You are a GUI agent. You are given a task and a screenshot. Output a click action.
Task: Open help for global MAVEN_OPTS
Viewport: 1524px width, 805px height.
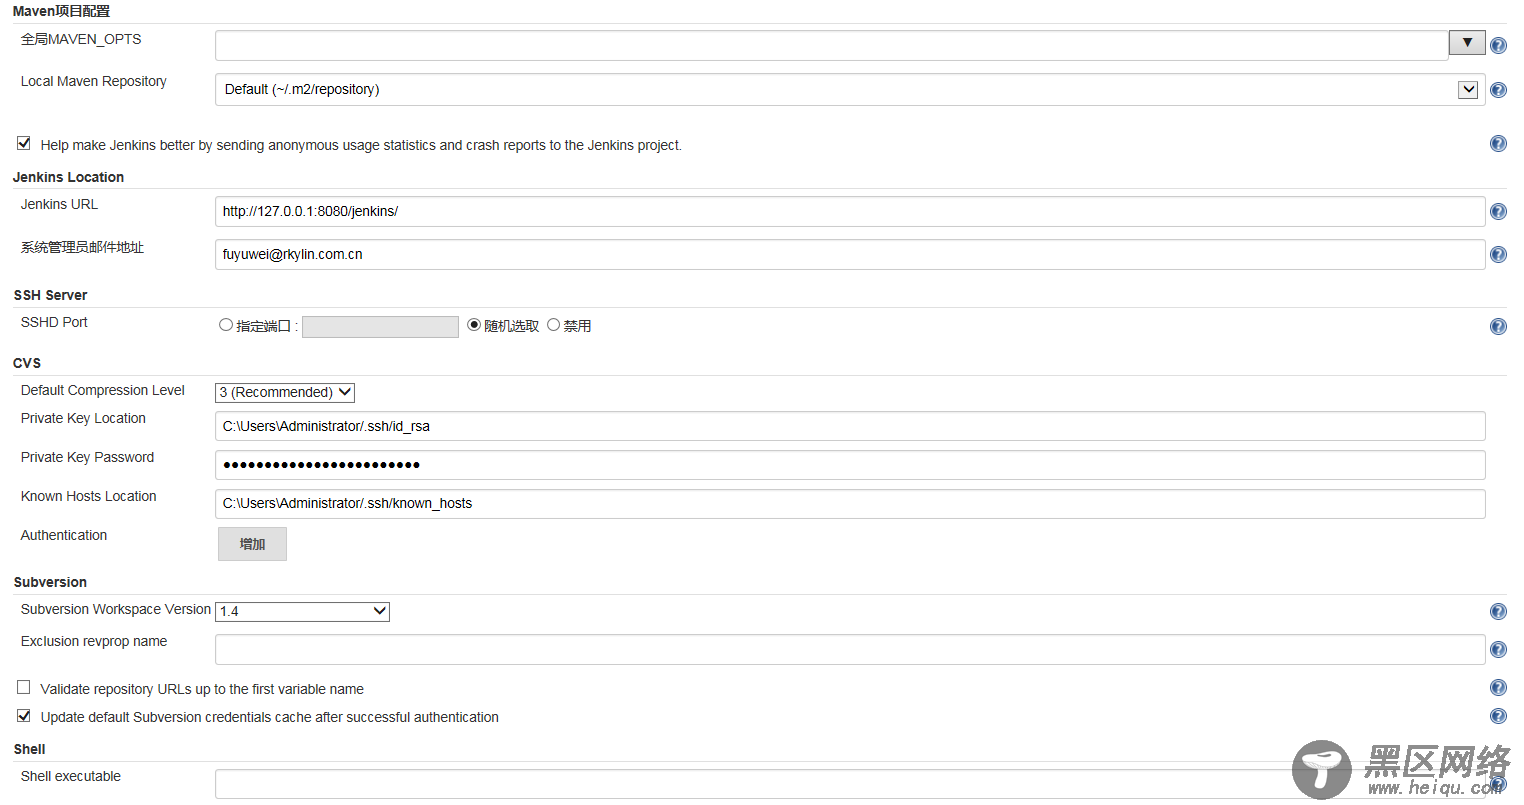[1498, 45]
